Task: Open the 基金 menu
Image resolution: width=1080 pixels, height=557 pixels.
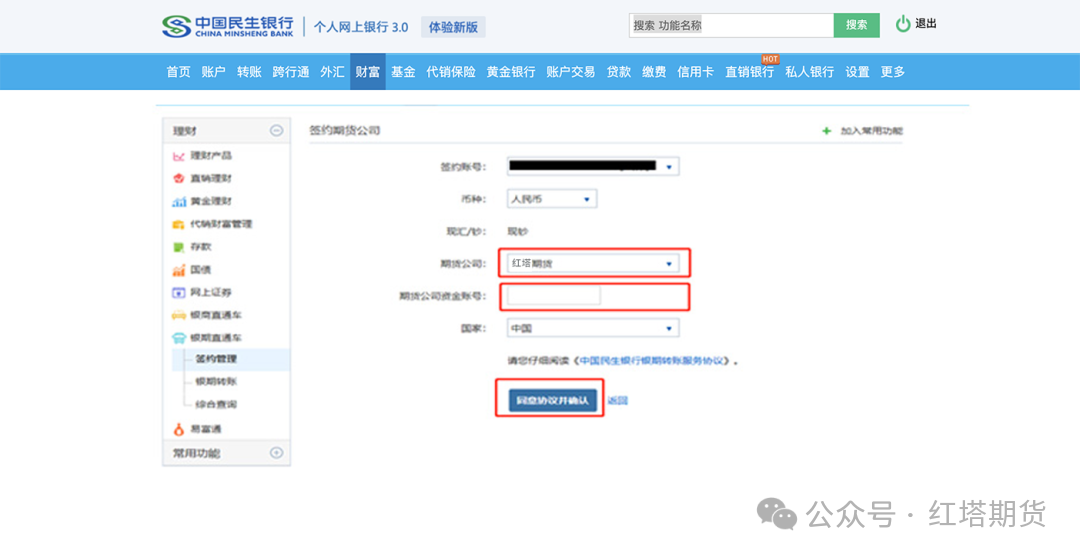Action: point(404,72)
